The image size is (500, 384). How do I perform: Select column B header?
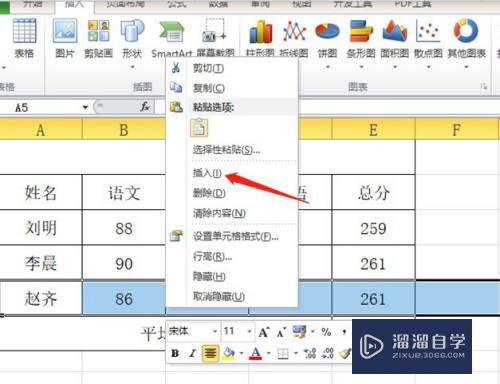[x=124, y=129]
